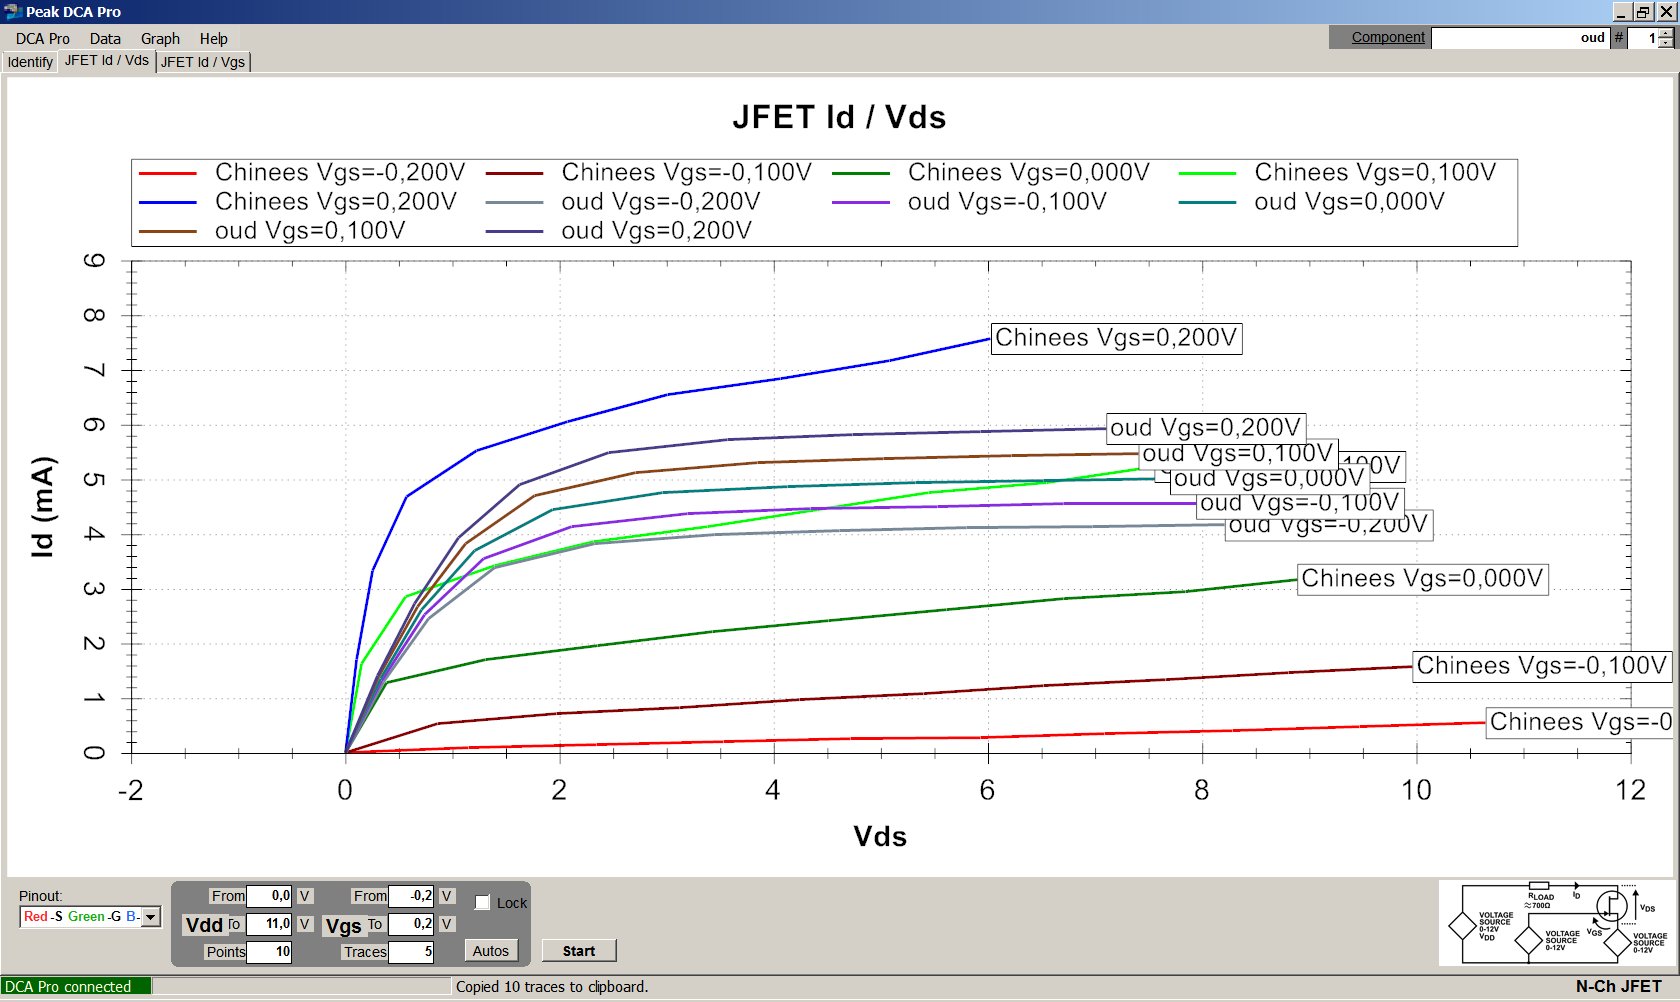Switch to the Identify tab
The width and height of the screenshot is (1680, 1002).
coord(30,62)
